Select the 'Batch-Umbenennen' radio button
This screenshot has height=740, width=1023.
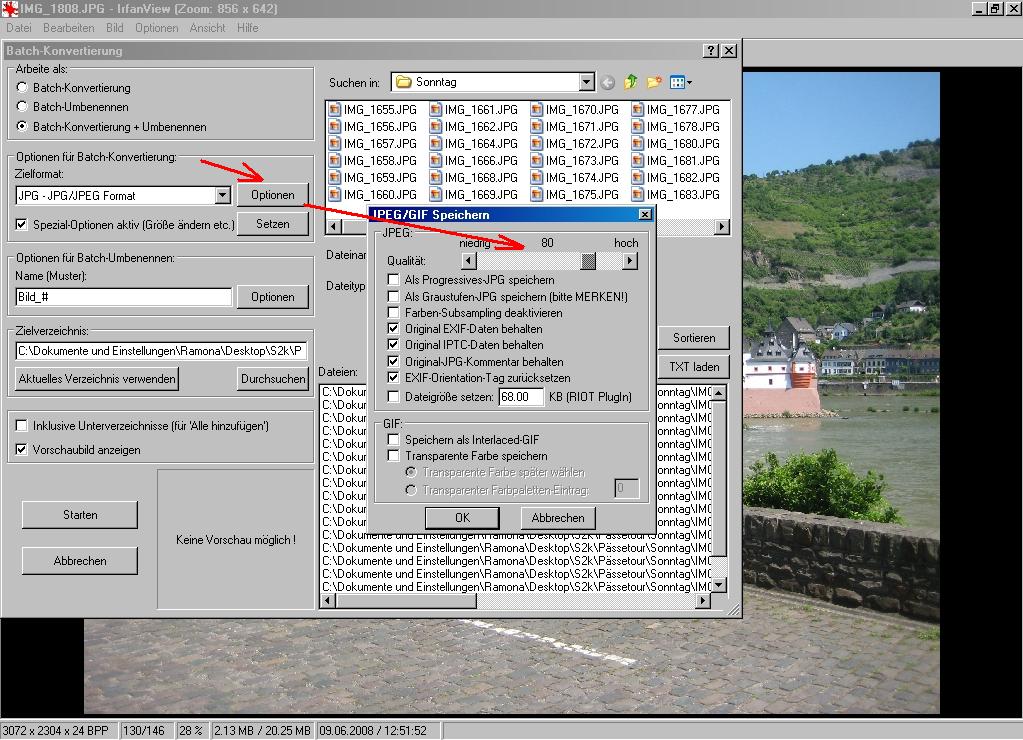[22, 107]
